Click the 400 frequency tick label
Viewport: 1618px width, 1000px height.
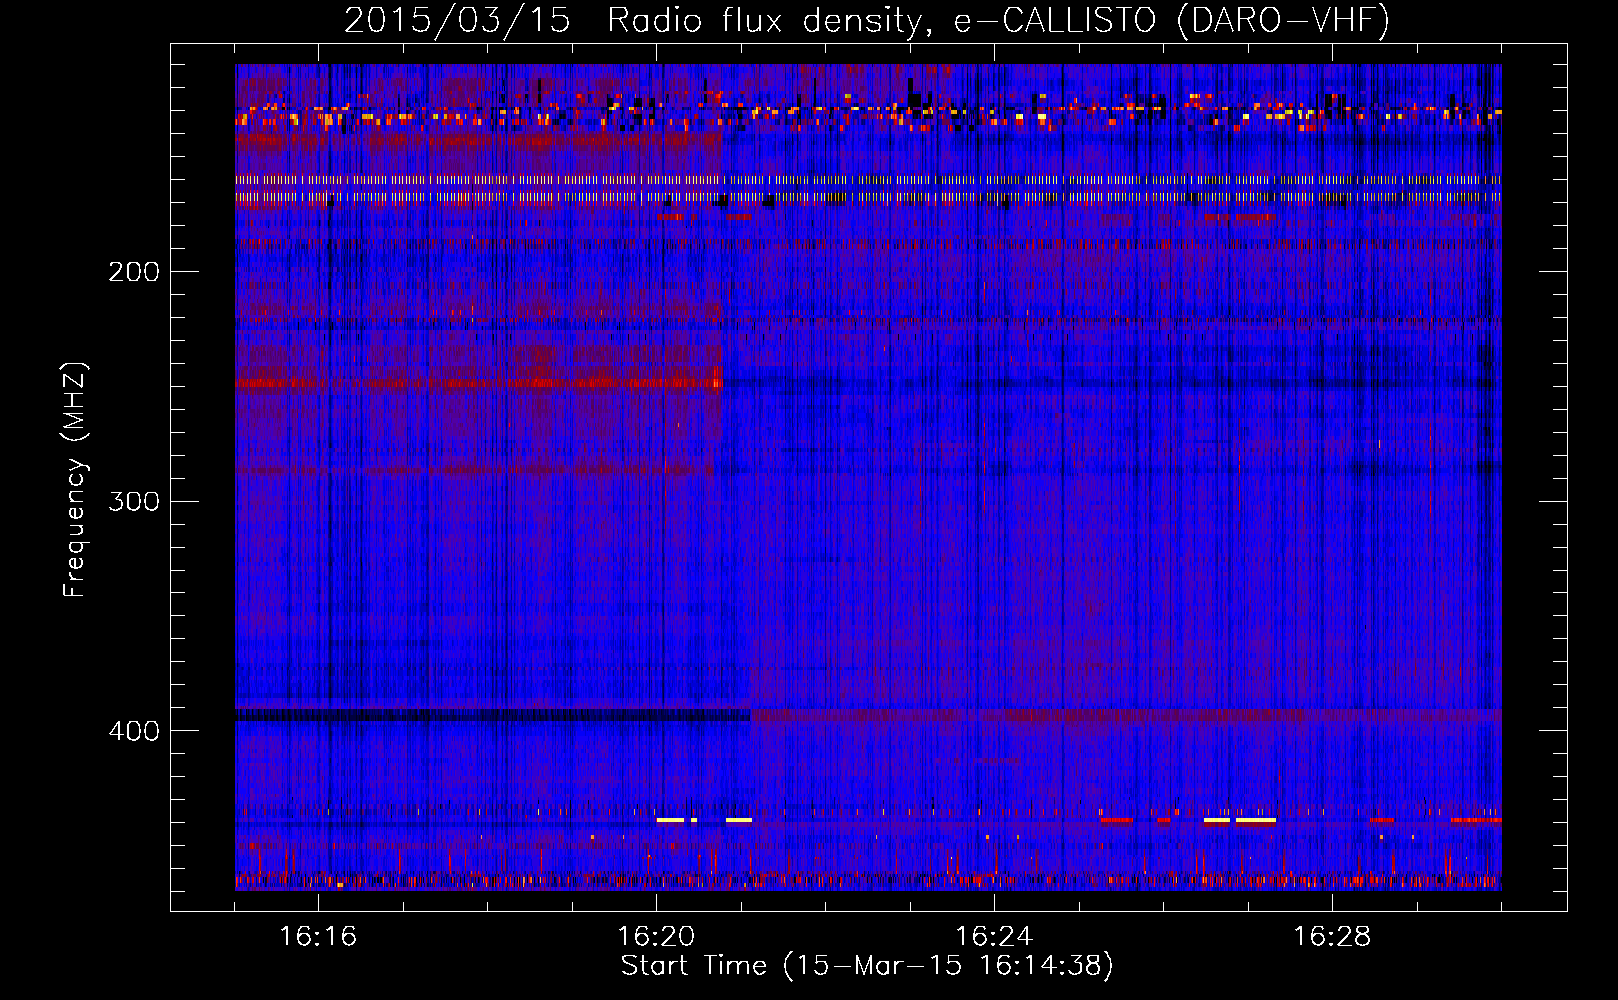134,731
